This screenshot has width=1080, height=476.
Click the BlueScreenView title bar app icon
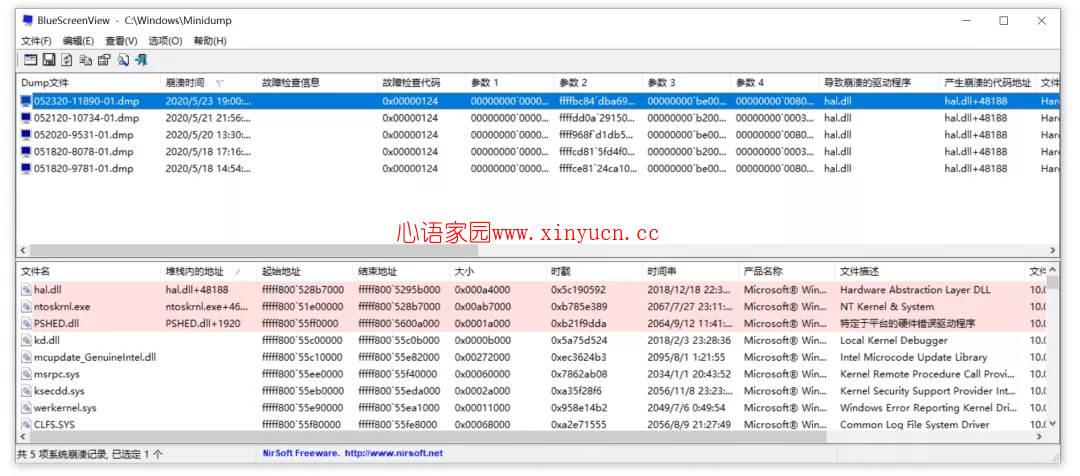coord(26,21)
